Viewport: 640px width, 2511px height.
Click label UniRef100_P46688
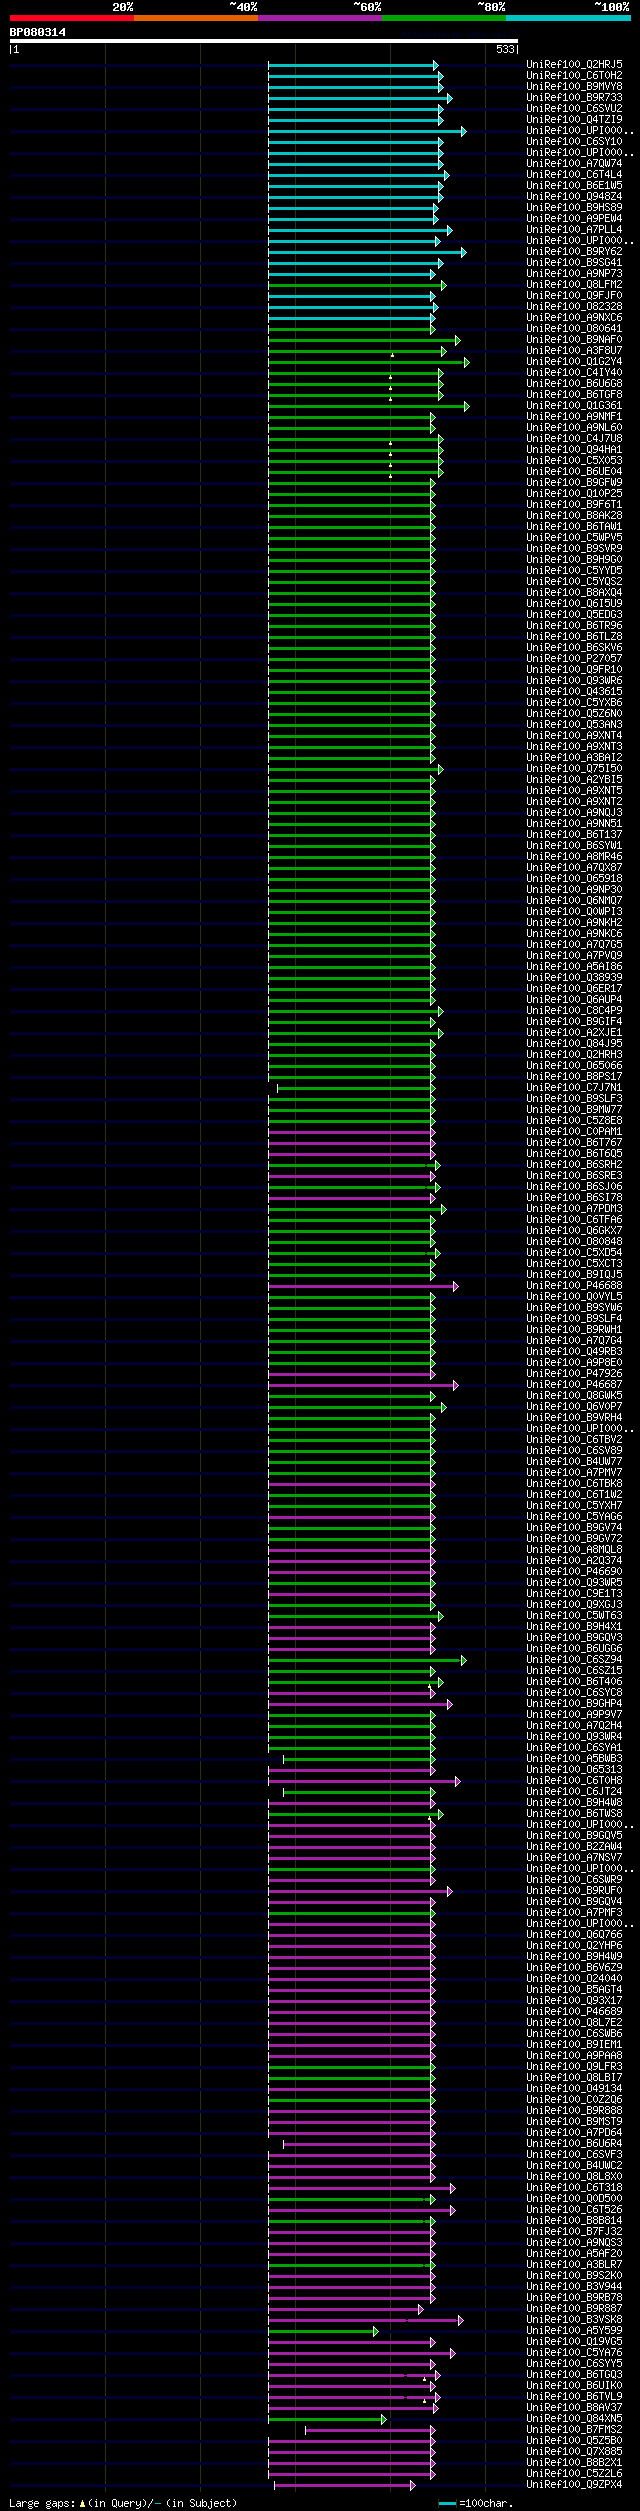click(x=574, y=1285)
